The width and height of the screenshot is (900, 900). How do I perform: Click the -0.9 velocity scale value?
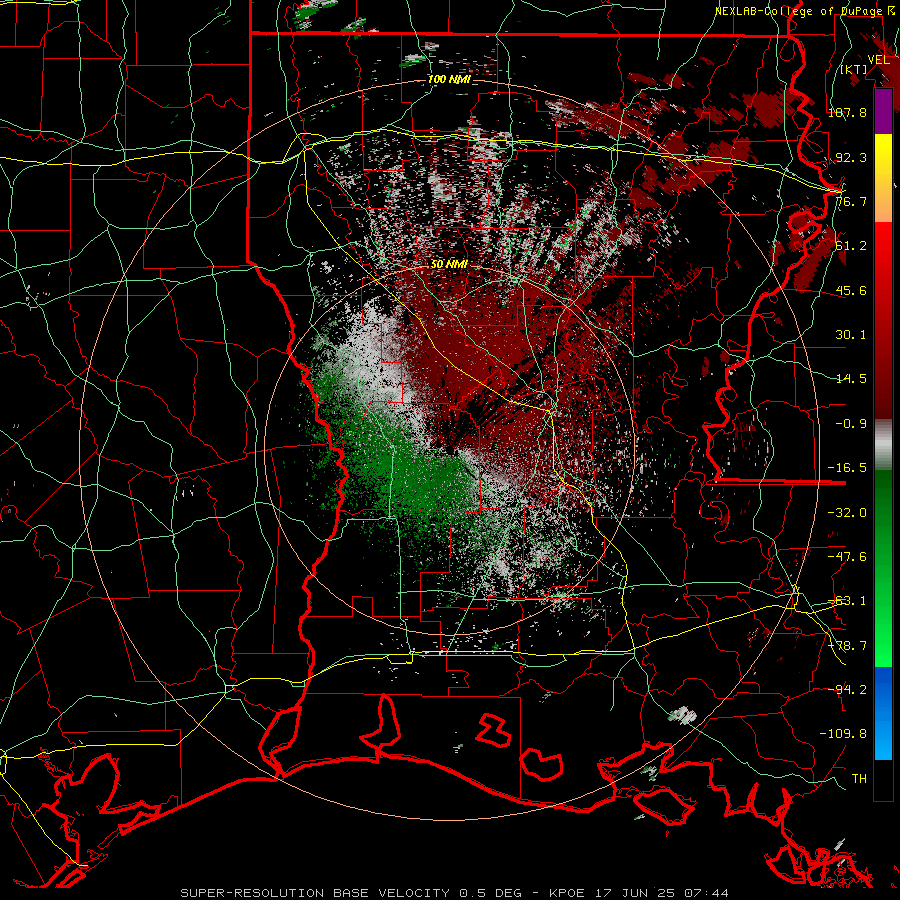tap(851, 424)
